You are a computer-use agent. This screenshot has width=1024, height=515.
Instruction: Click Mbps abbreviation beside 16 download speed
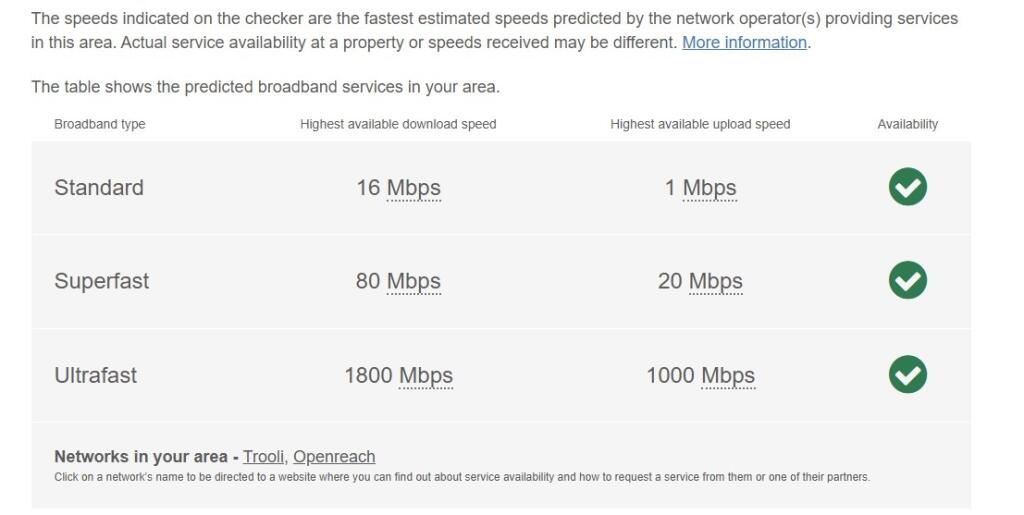[x=414, y=188]
